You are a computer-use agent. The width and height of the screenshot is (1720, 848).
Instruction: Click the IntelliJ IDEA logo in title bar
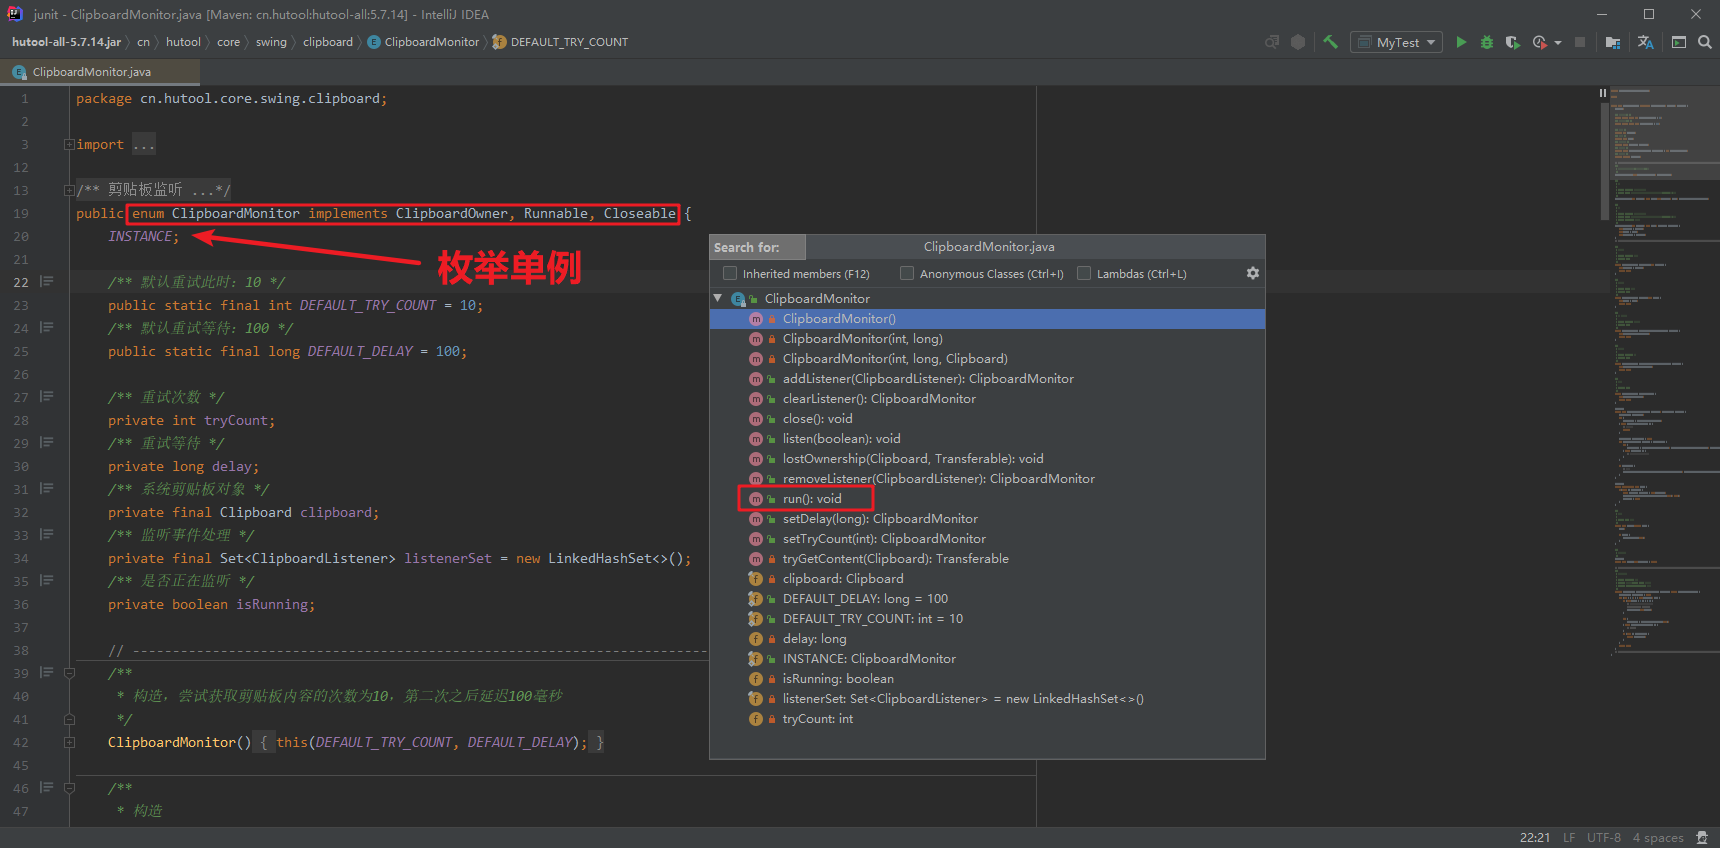tap(15, 14)
